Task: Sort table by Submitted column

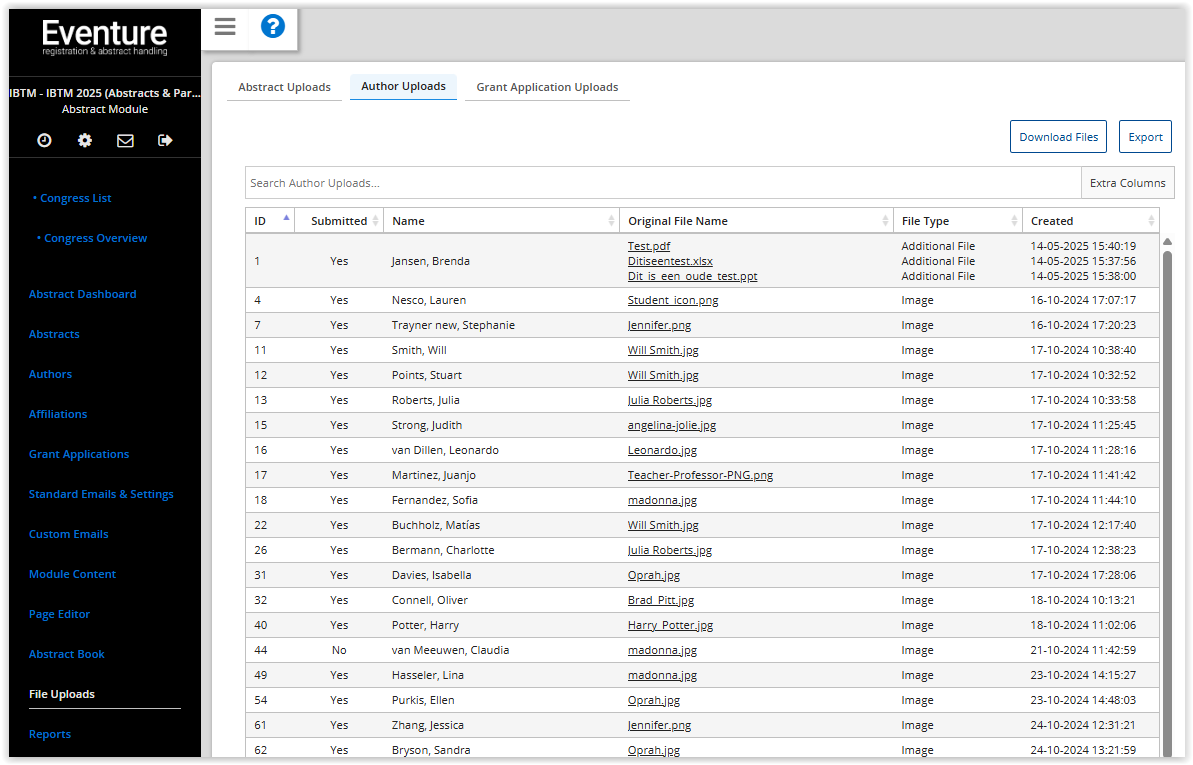Action: (339, 221)
